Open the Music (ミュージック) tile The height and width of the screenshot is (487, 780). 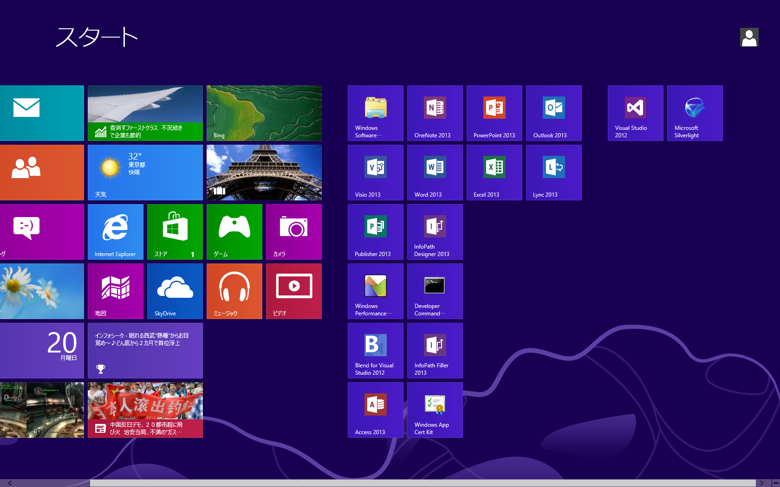[x=234, y=291]
